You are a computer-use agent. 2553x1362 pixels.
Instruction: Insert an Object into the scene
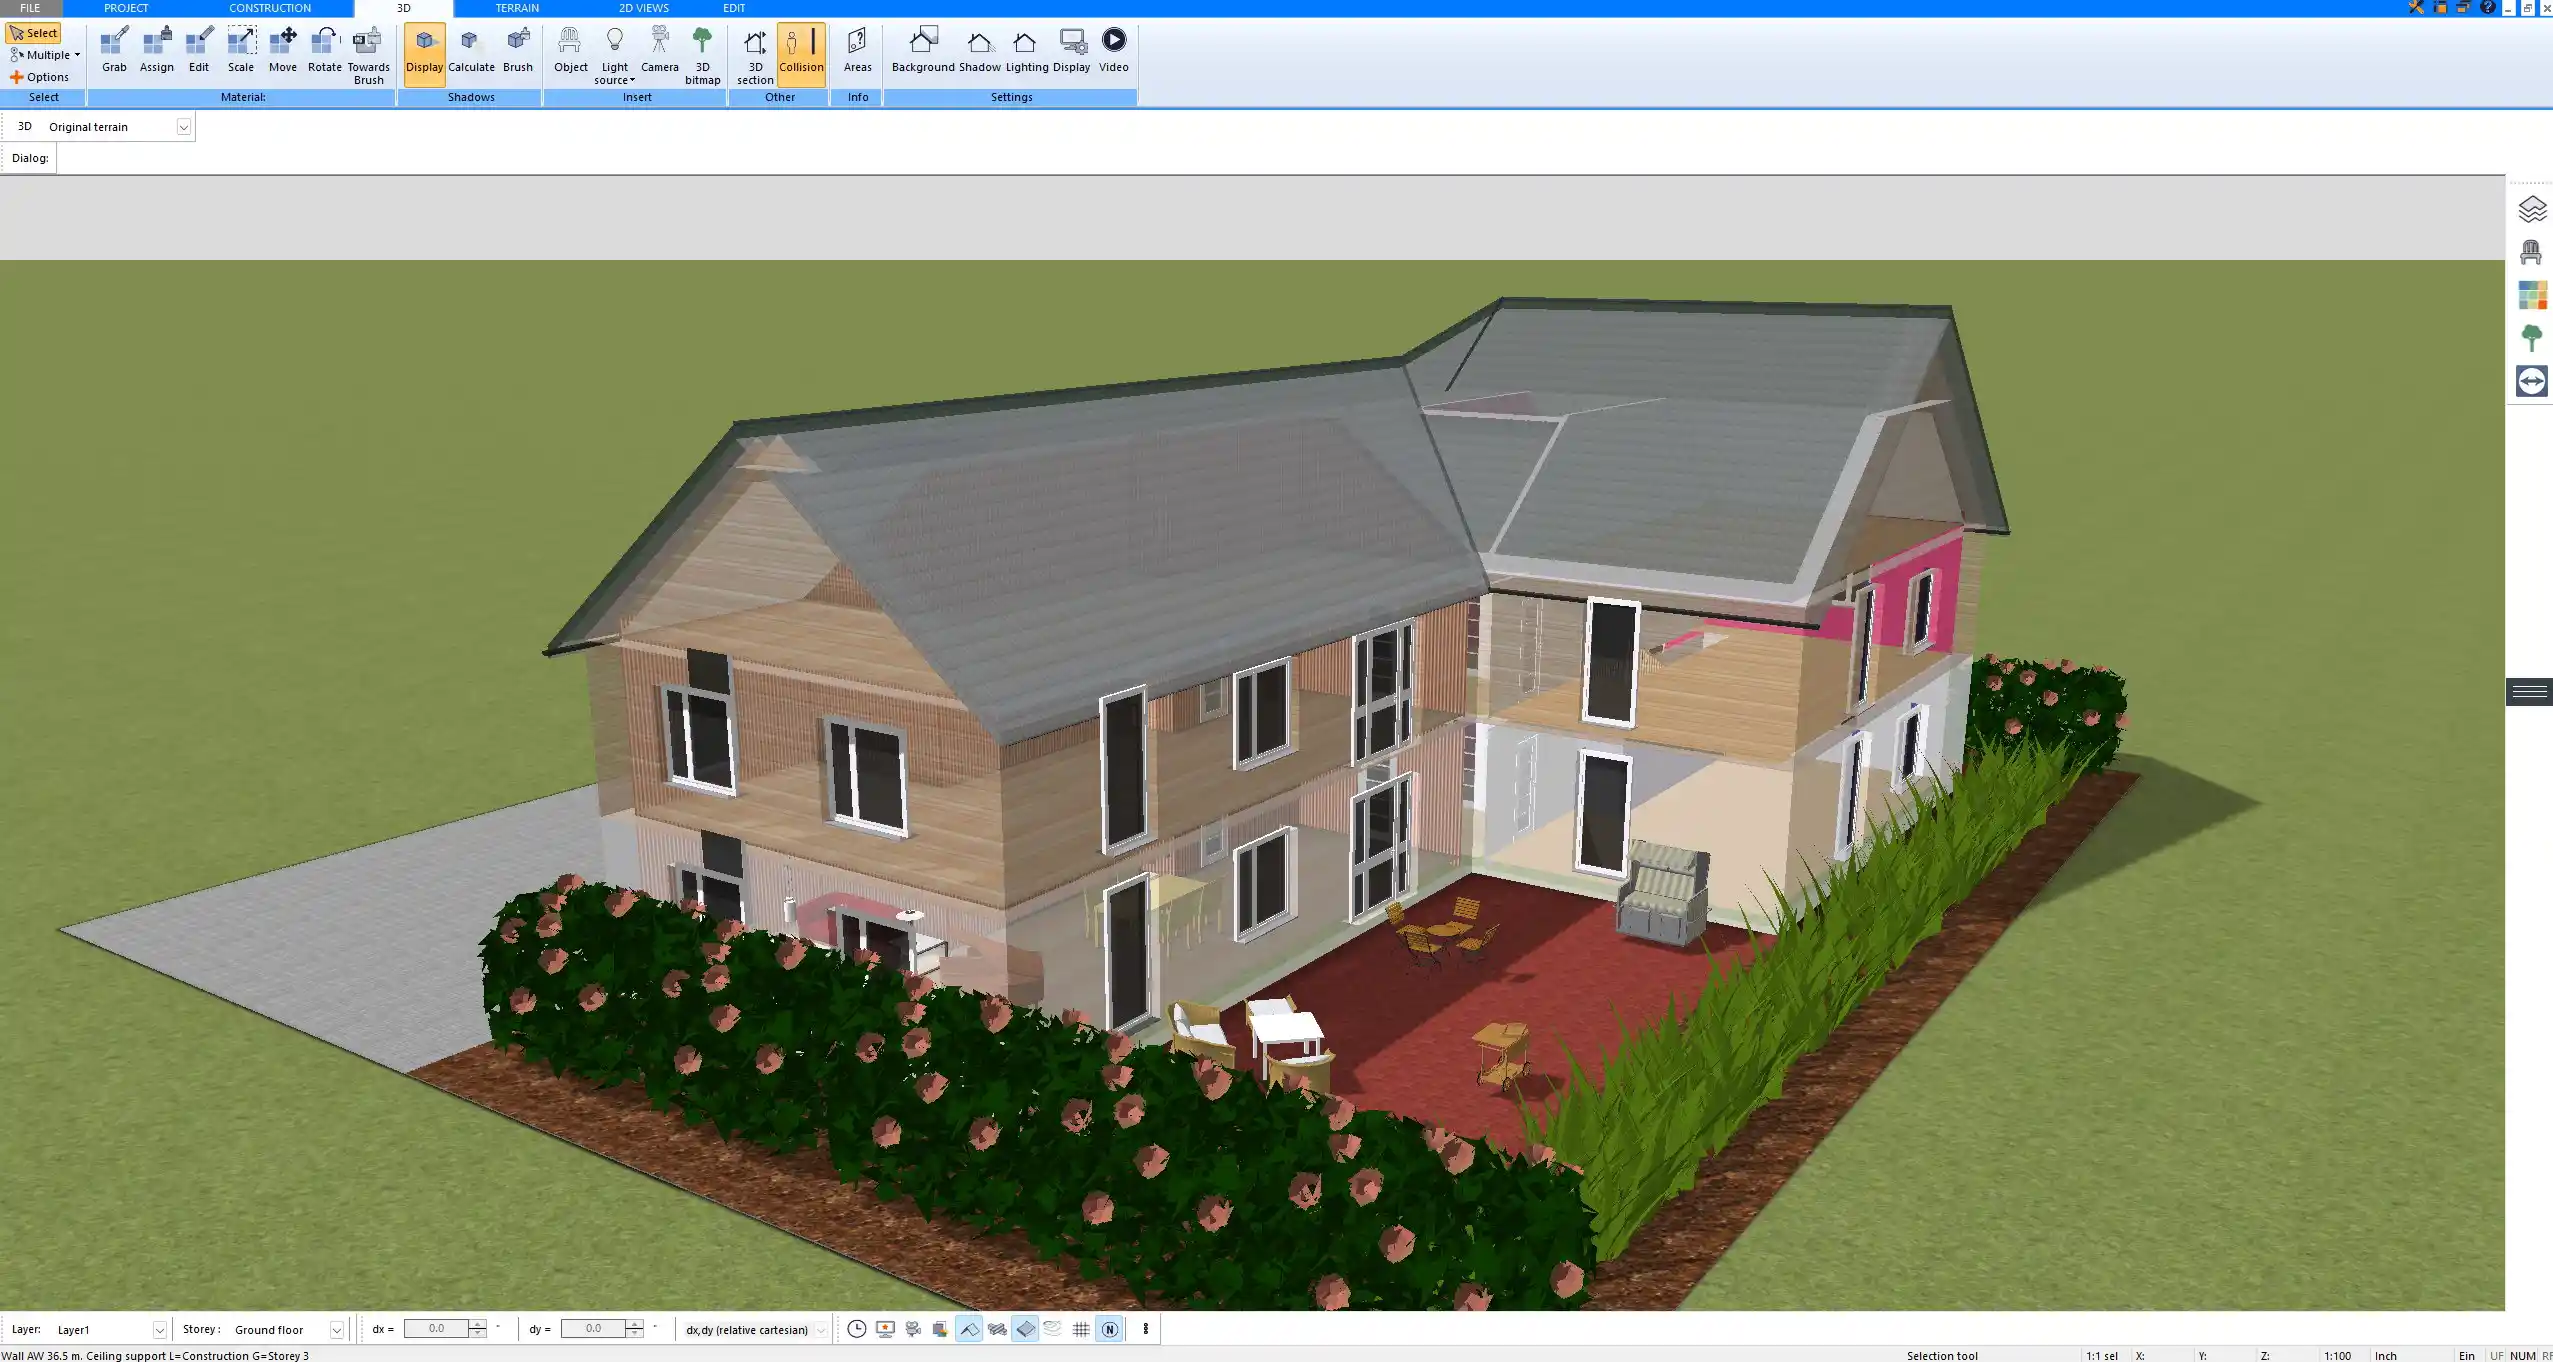(x=571, y=50)
